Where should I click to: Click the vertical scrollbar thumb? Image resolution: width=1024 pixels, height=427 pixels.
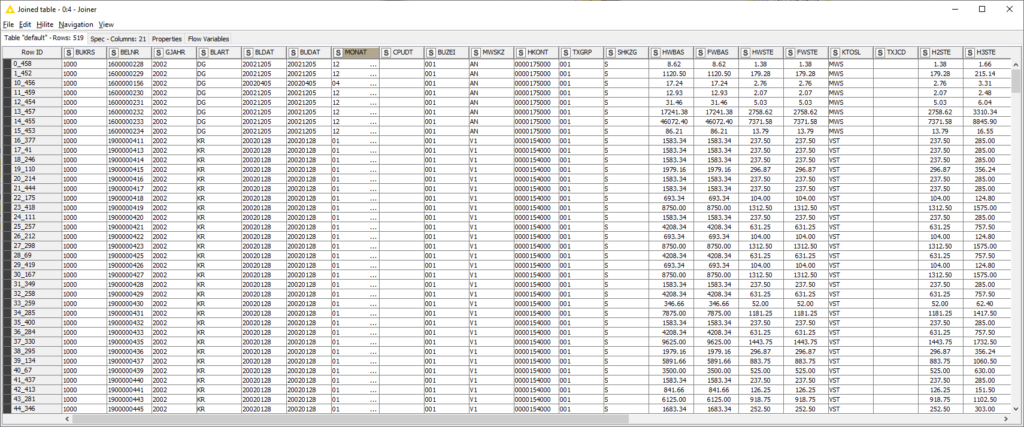1017,80
